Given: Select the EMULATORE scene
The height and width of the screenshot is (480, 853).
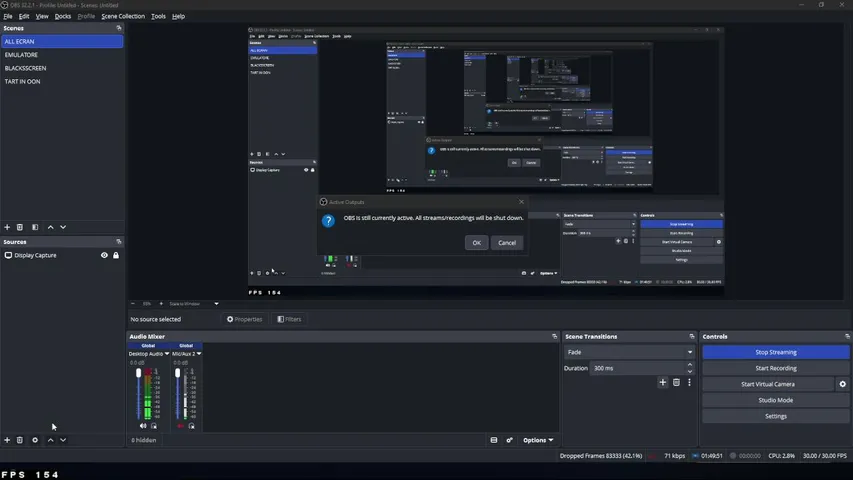Looking at the screenshot, I should coord(62,55).
